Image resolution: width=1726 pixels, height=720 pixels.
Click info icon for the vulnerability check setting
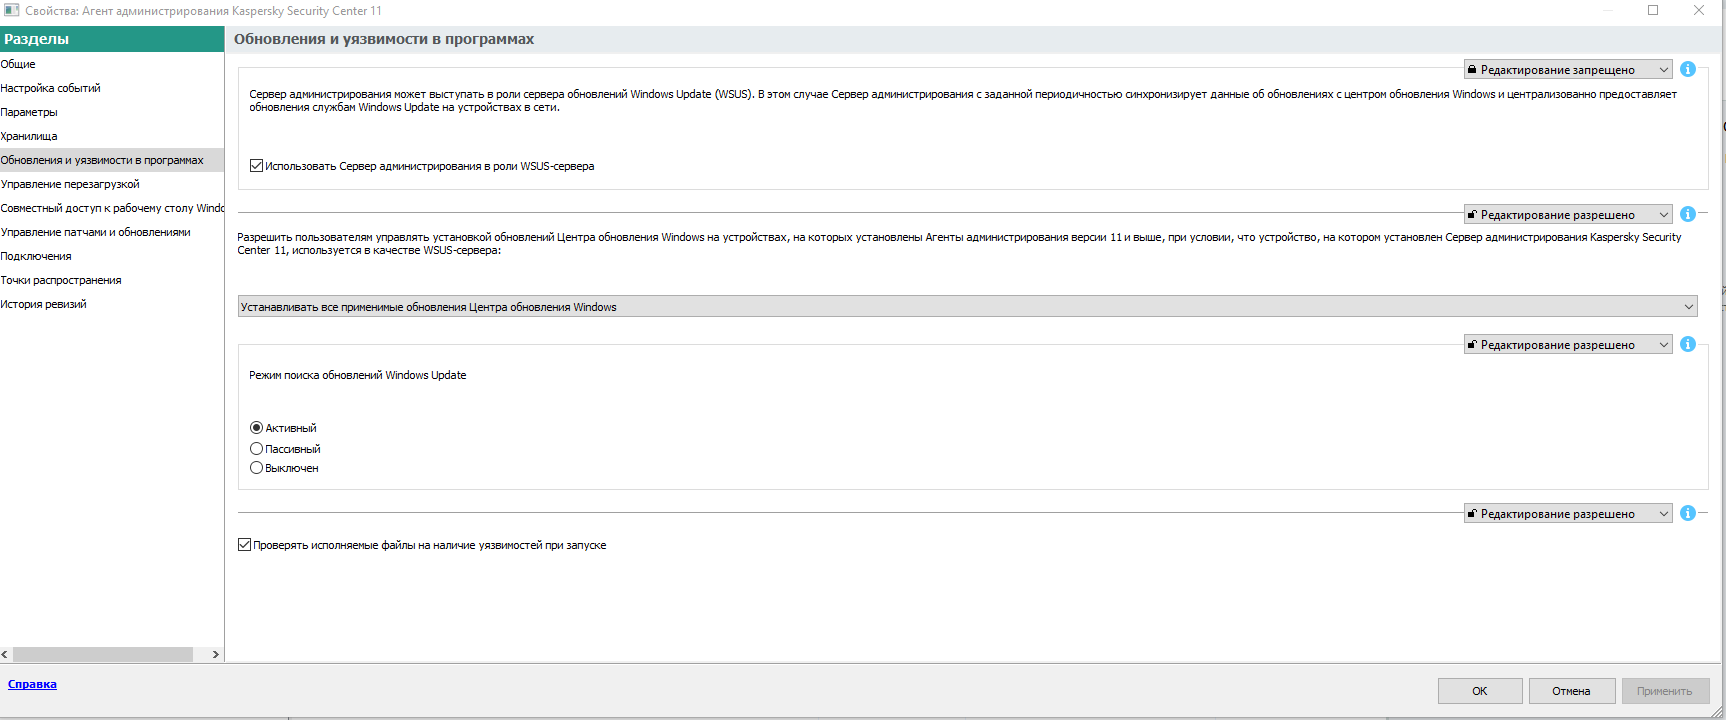[1688, 513]
